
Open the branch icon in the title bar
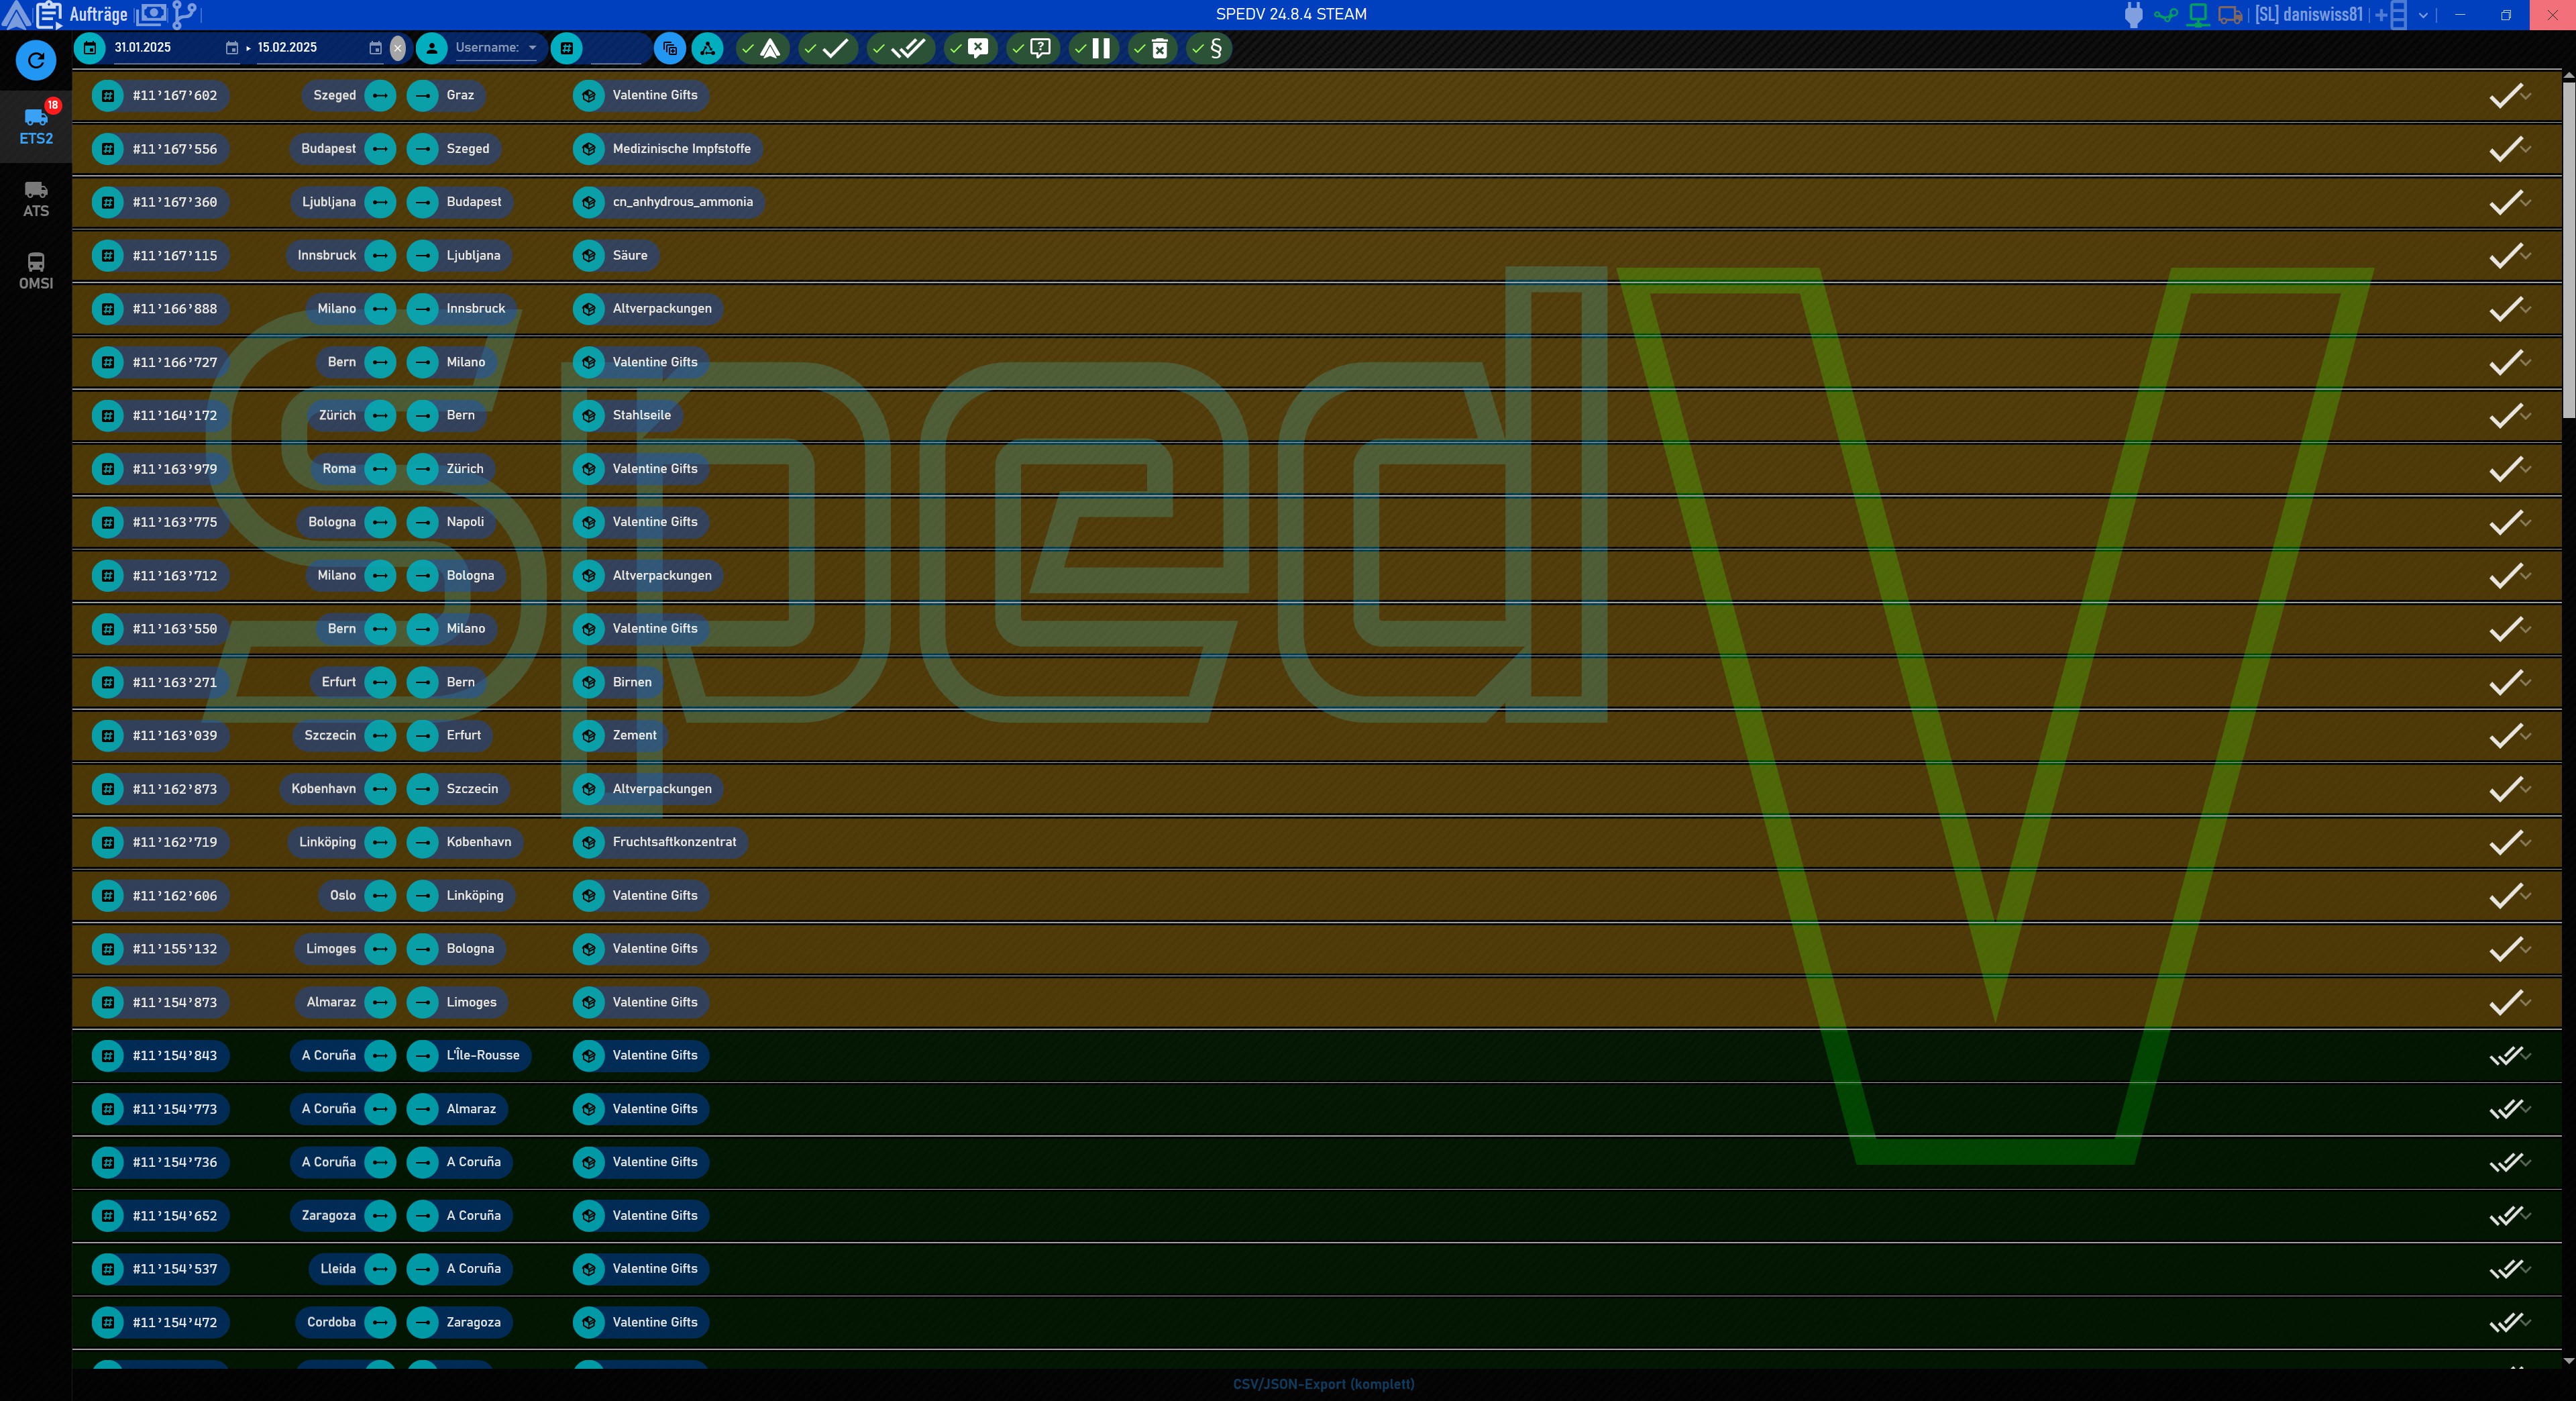coord(184,14)
